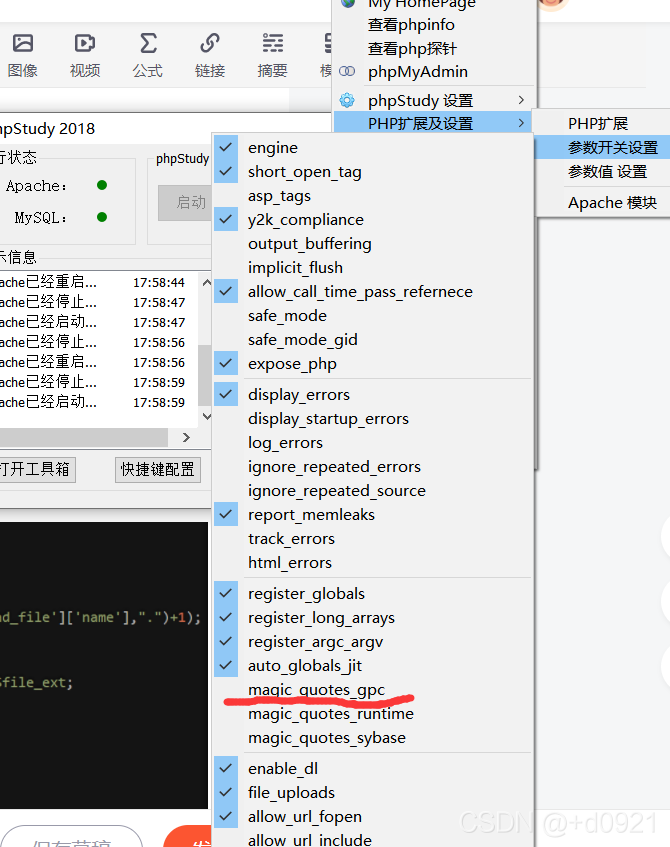The height and width of the screenshot is (847, 670).
Task: Enable display_startup_errors option
Action: 373,419
